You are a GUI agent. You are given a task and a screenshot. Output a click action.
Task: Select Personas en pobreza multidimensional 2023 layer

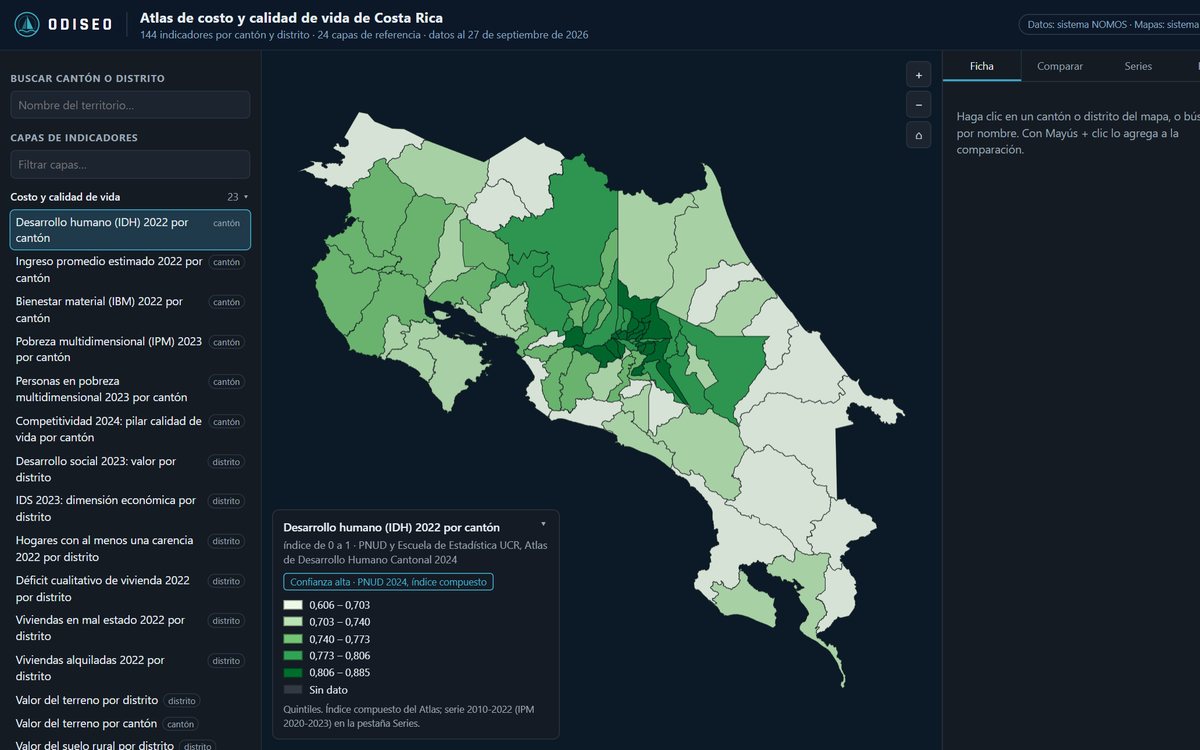(130, 389)
